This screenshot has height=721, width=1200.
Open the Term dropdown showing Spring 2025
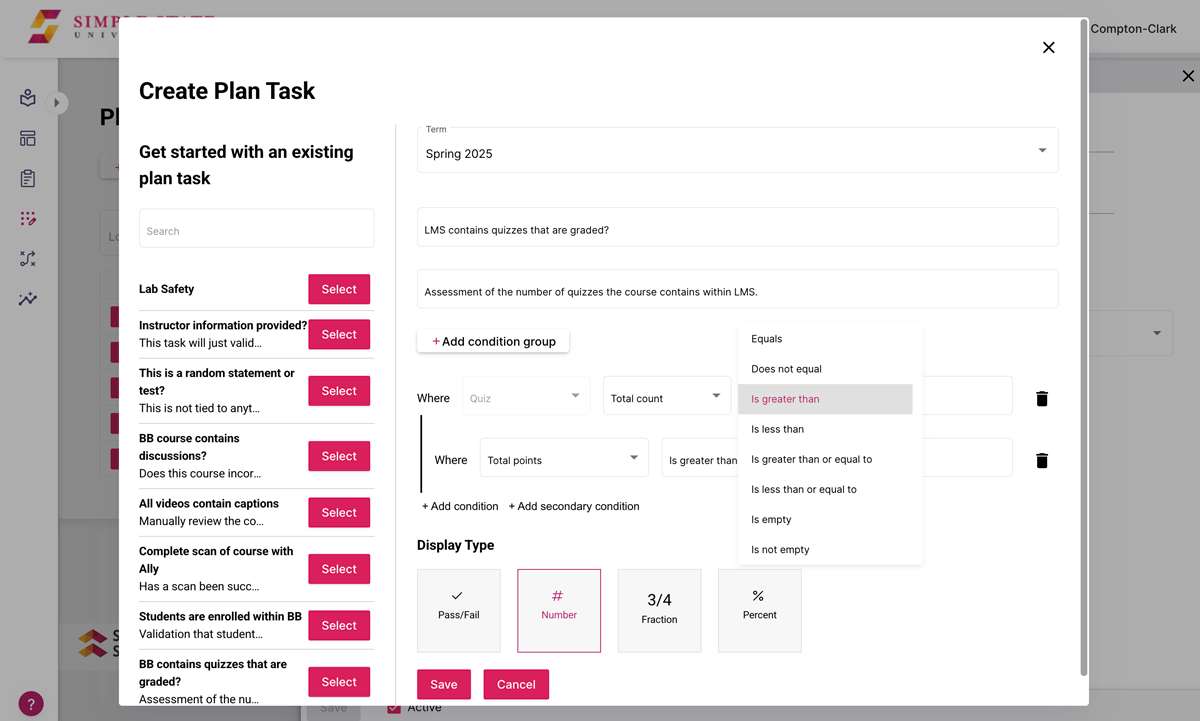[x=737, y=150]
